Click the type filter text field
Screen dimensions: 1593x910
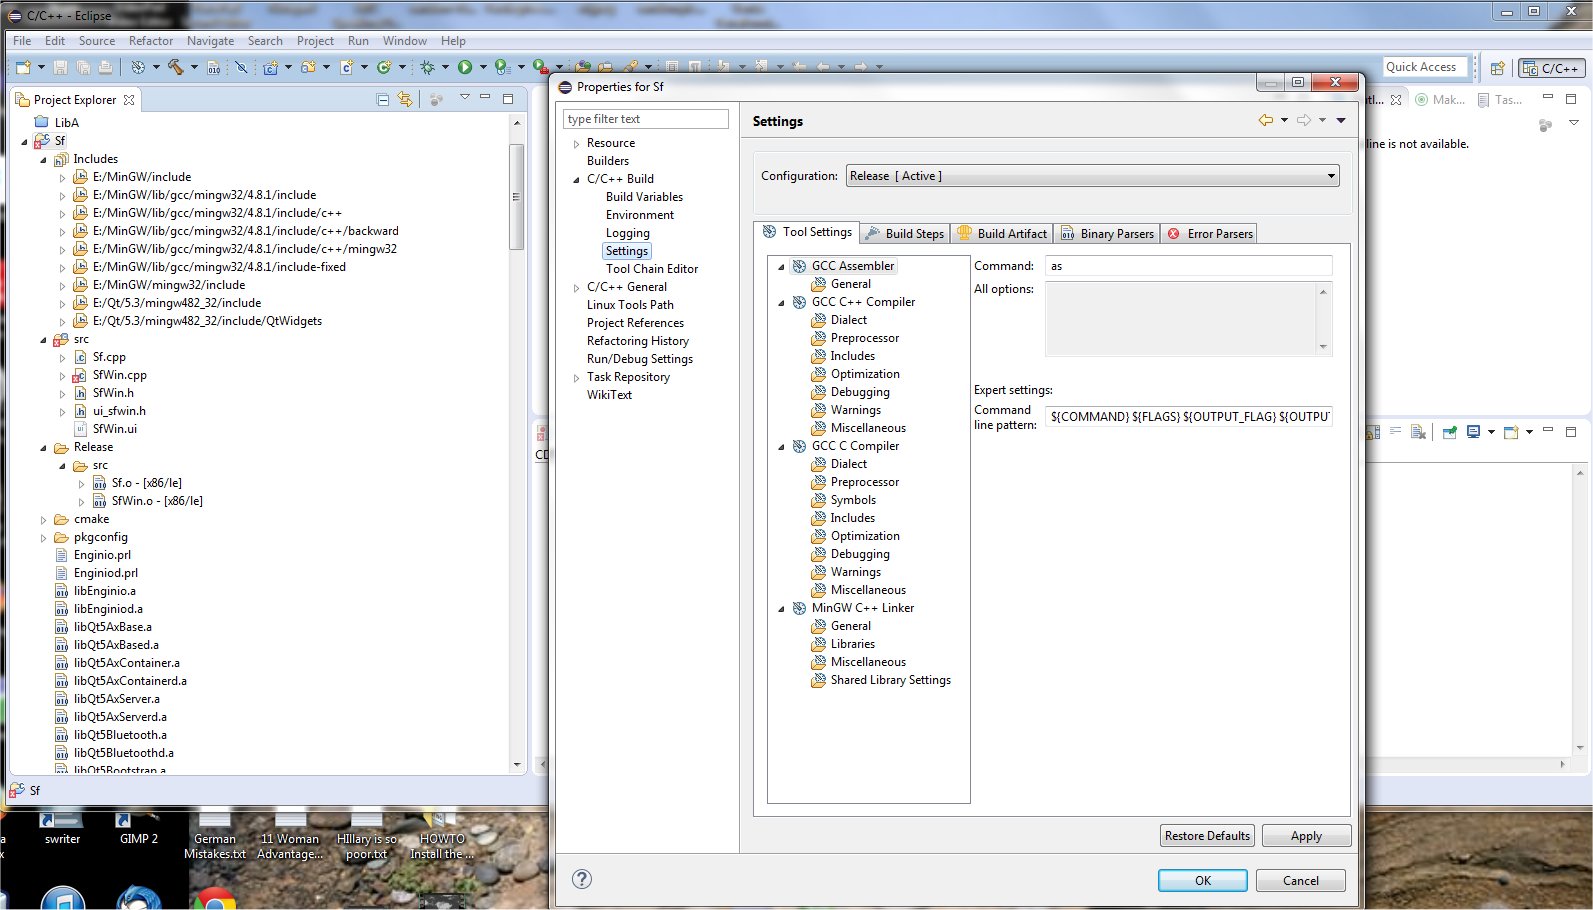pos(645,119)
